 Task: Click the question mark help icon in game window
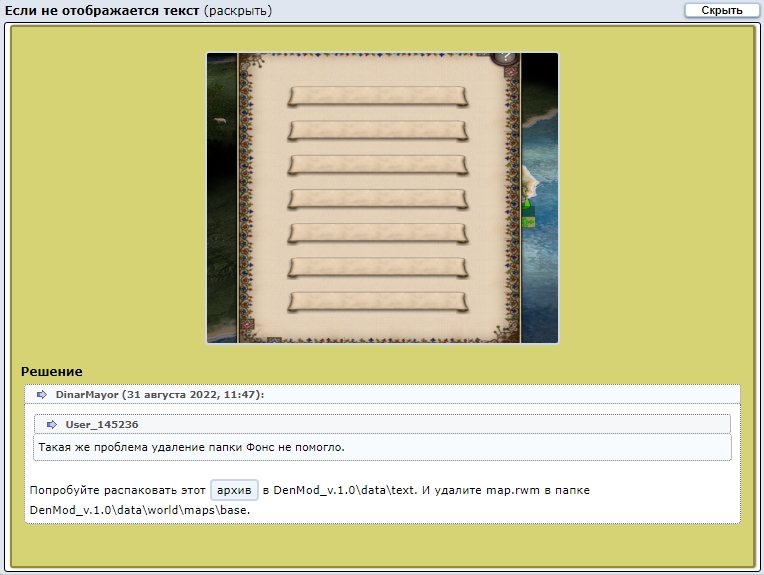click(506, 57)
